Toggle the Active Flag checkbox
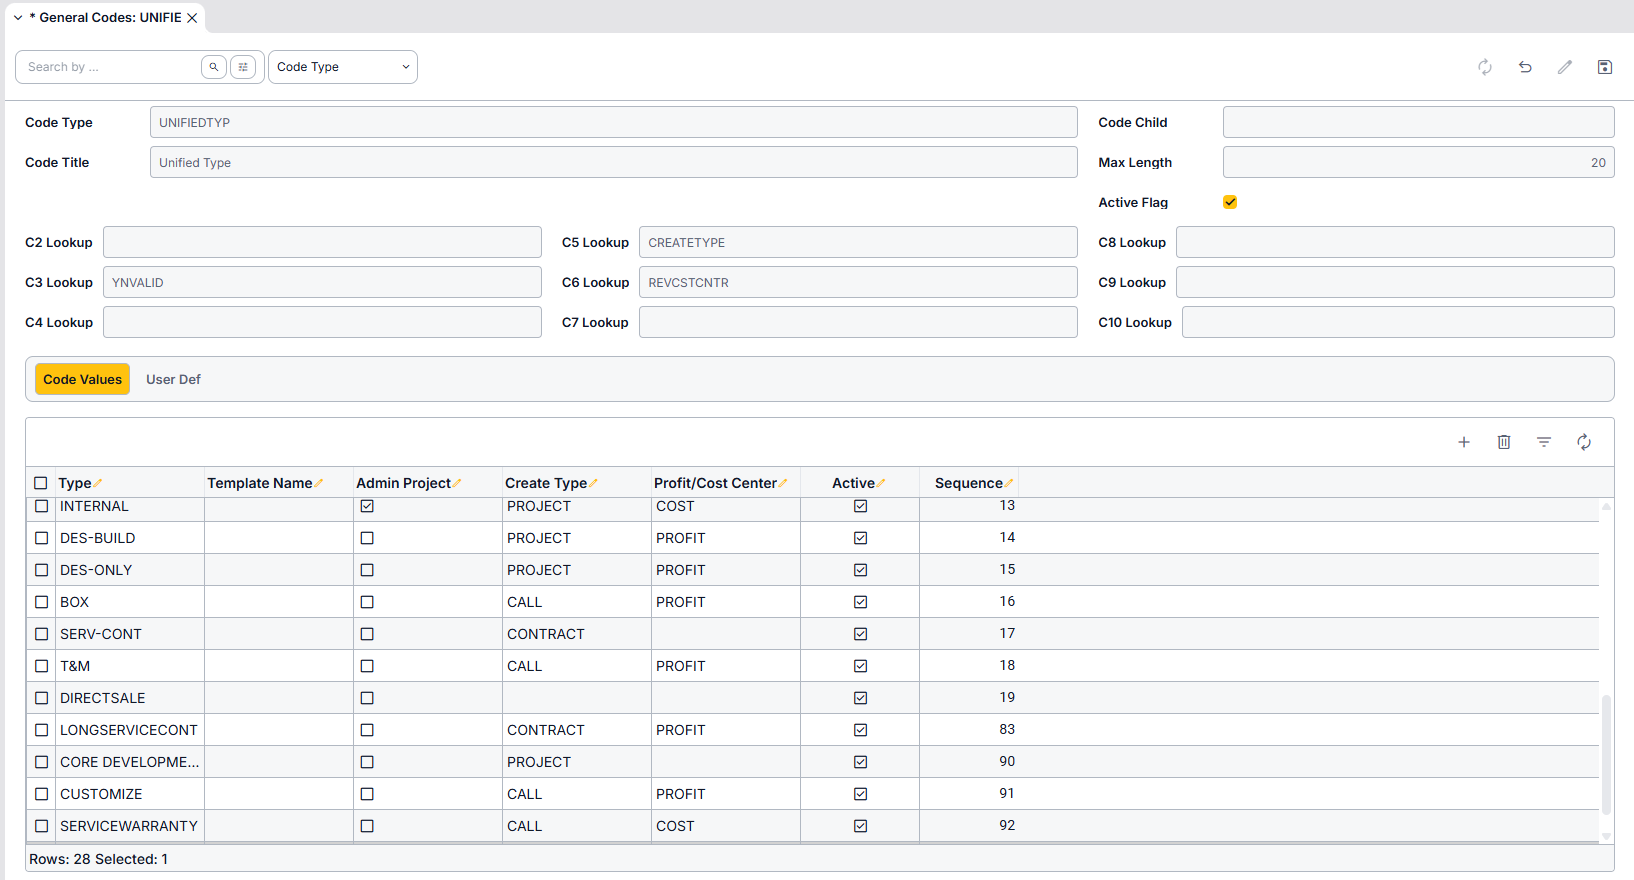Screen dimensions: 1634x880 (1230, 202)
